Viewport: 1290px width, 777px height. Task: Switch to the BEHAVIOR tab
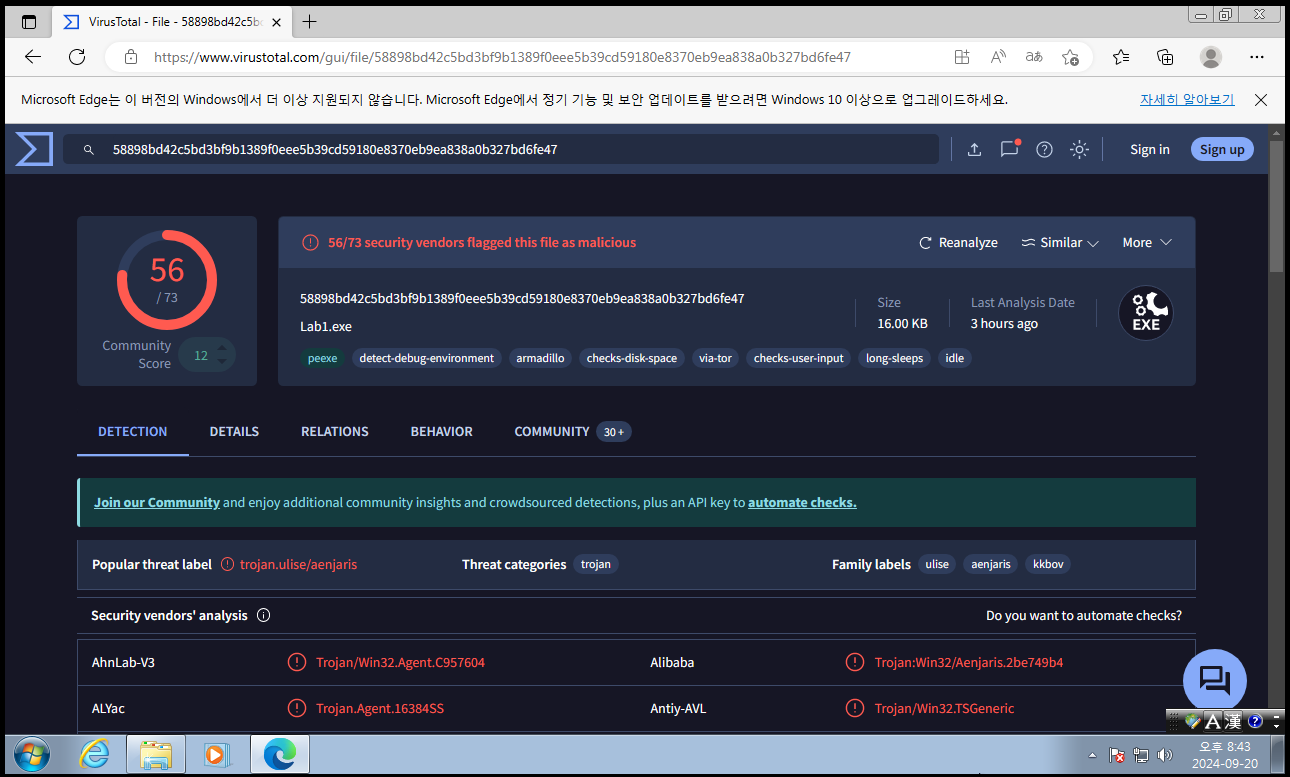441,432
